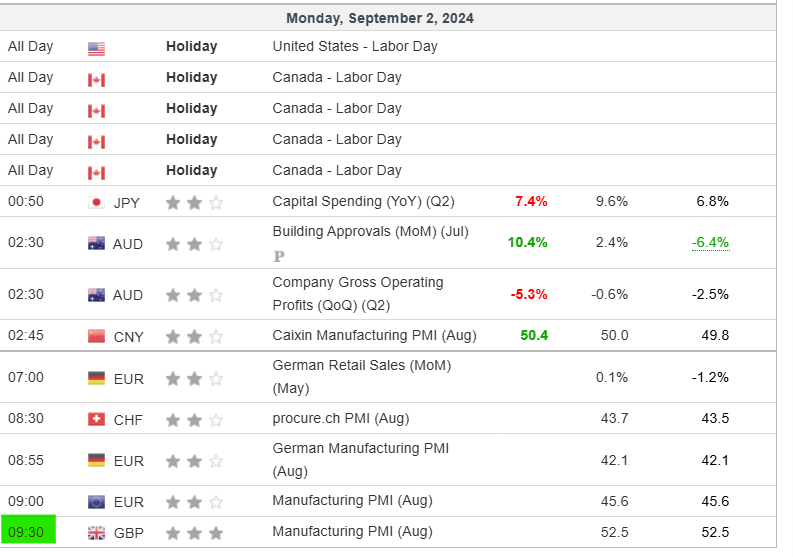The image size is (793, 557).
Task: Open Capital Spending (YoY) (Q2) event
Action: [363, 201]
